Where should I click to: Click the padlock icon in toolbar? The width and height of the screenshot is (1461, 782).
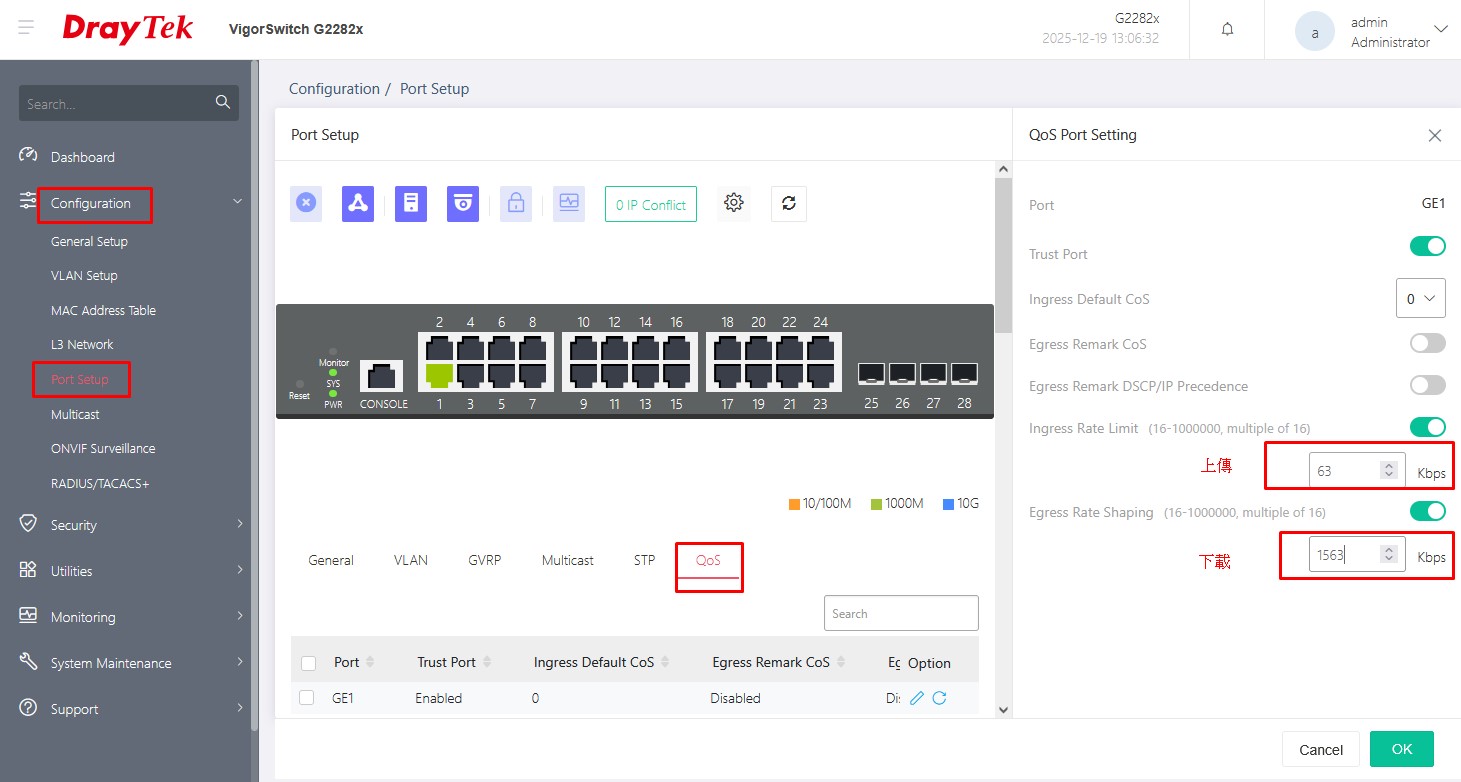click(516, 204)
